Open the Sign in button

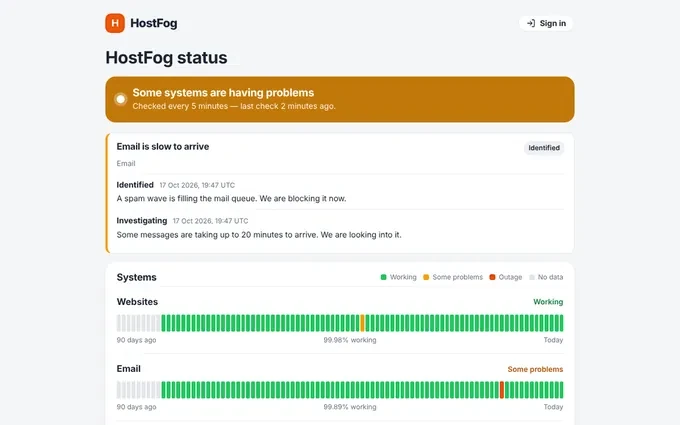546,23
